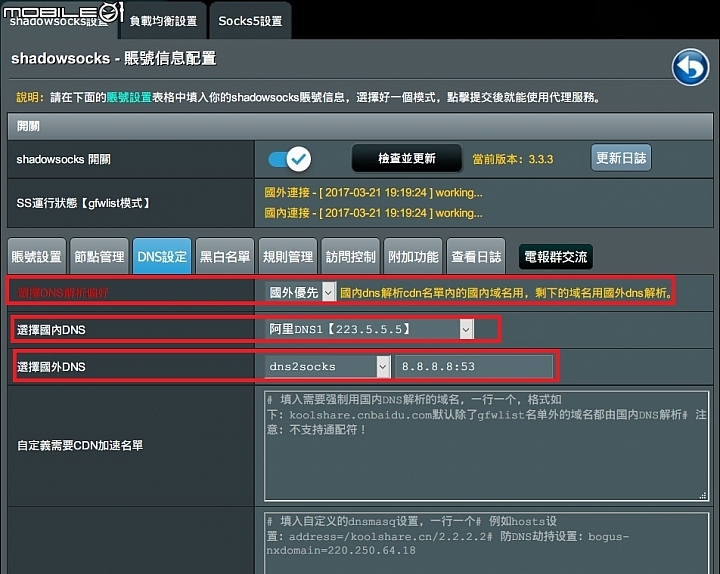The image size is (720, 574).
Task: View the 查看日誌 tab
Action: pyautogui.click(x=476, y=256)
